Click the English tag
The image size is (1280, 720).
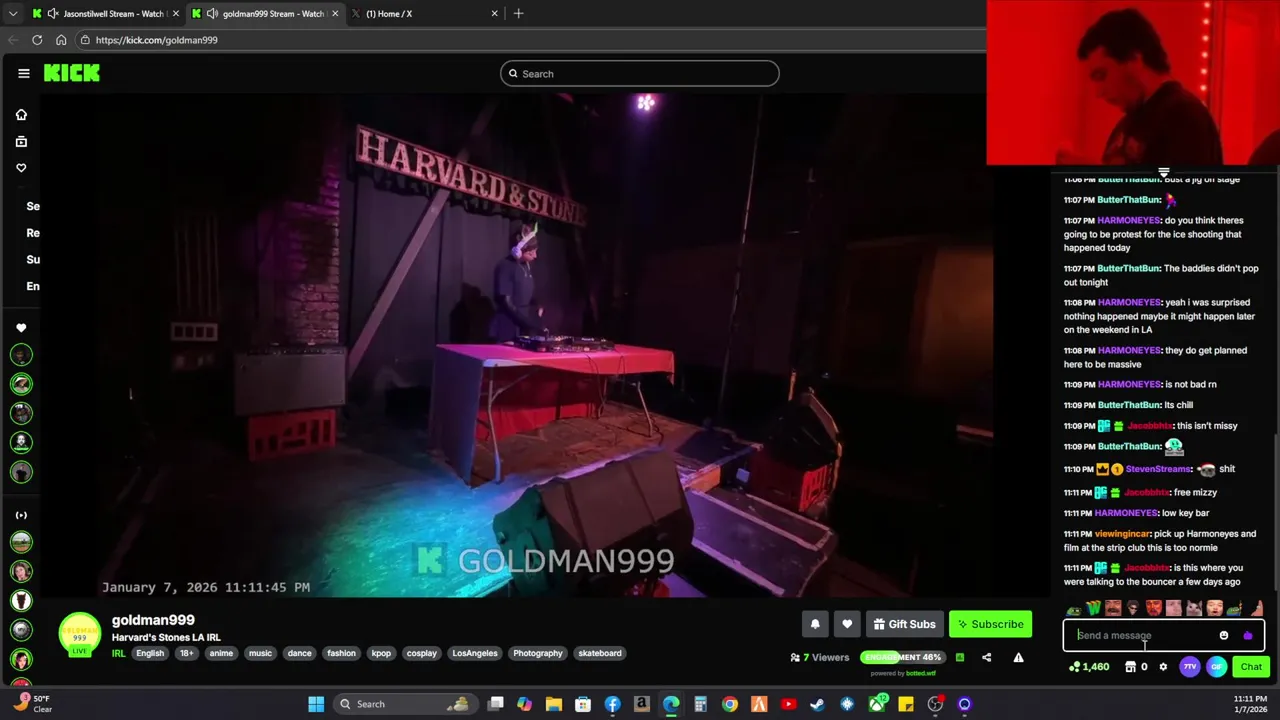click(150, 653)
